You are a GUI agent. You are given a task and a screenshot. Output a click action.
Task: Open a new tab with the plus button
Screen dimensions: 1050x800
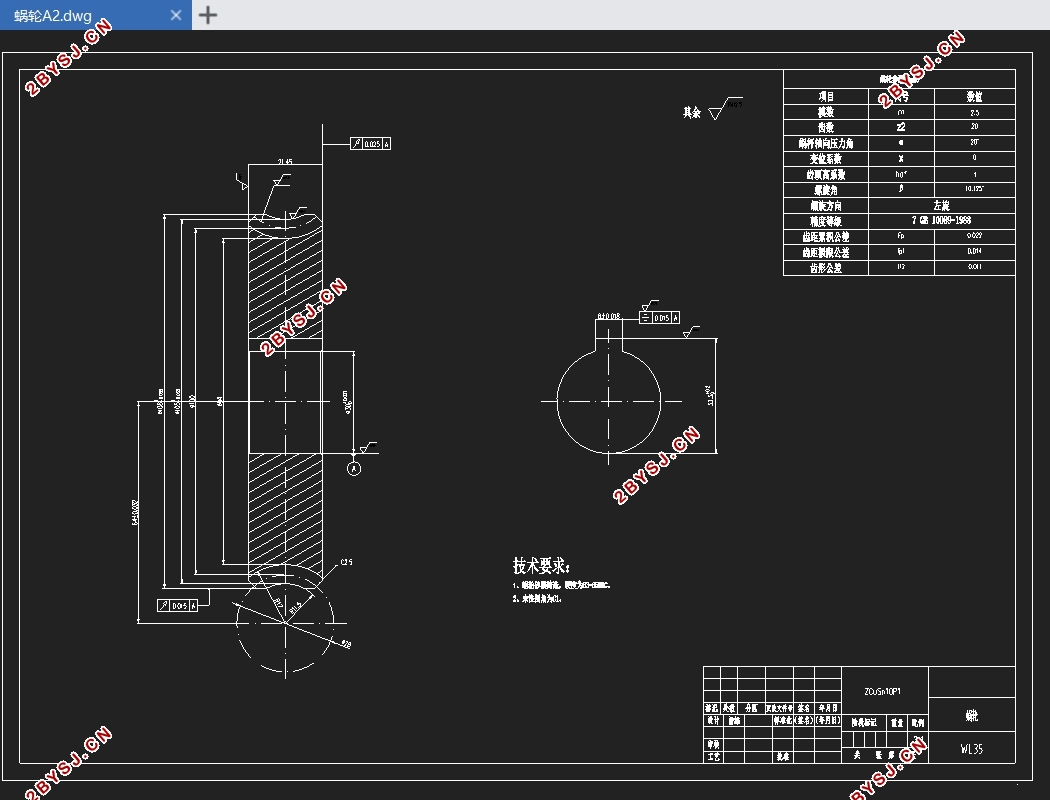pyautogui.click(x=208, y=15)
